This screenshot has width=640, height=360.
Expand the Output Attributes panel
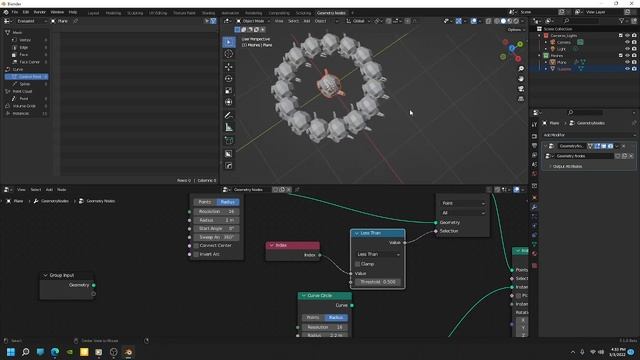pyautogui.click(x=568, y=167)
